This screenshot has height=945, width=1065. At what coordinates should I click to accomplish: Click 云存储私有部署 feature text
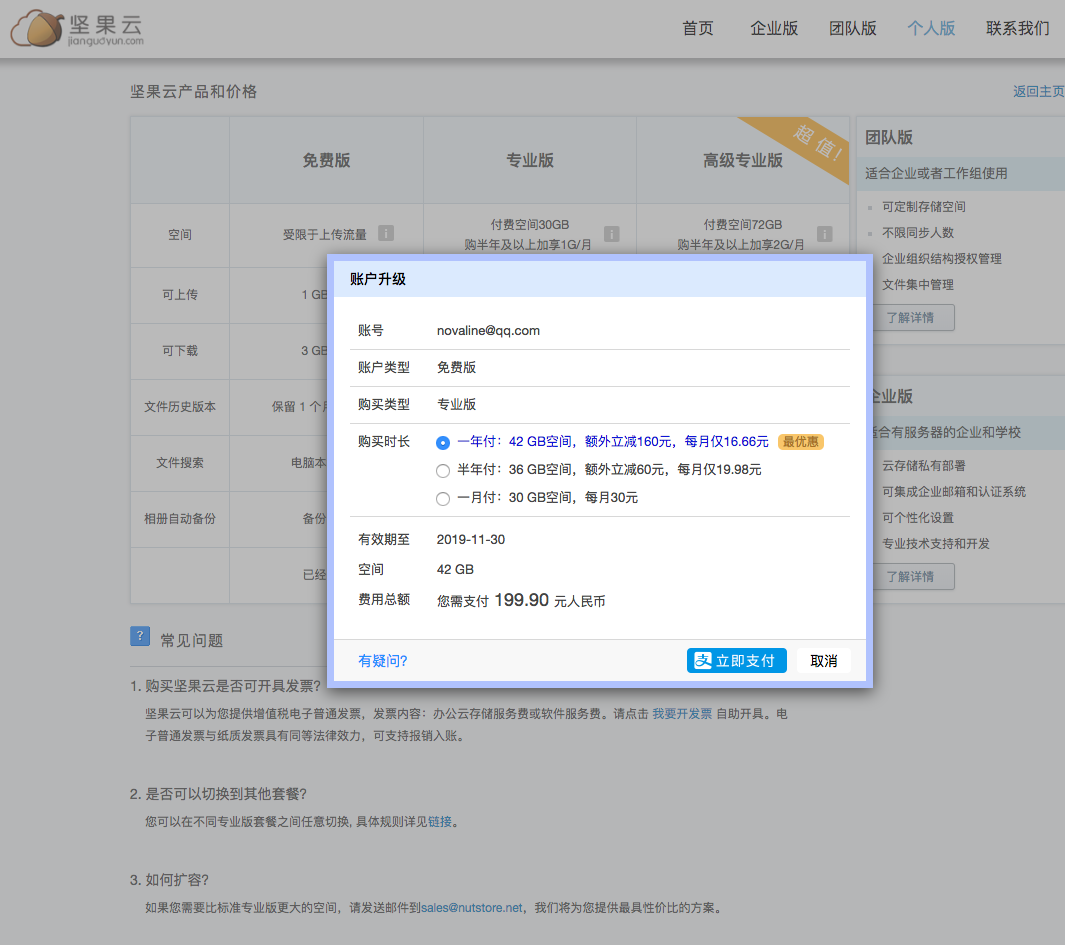[923, 465]
